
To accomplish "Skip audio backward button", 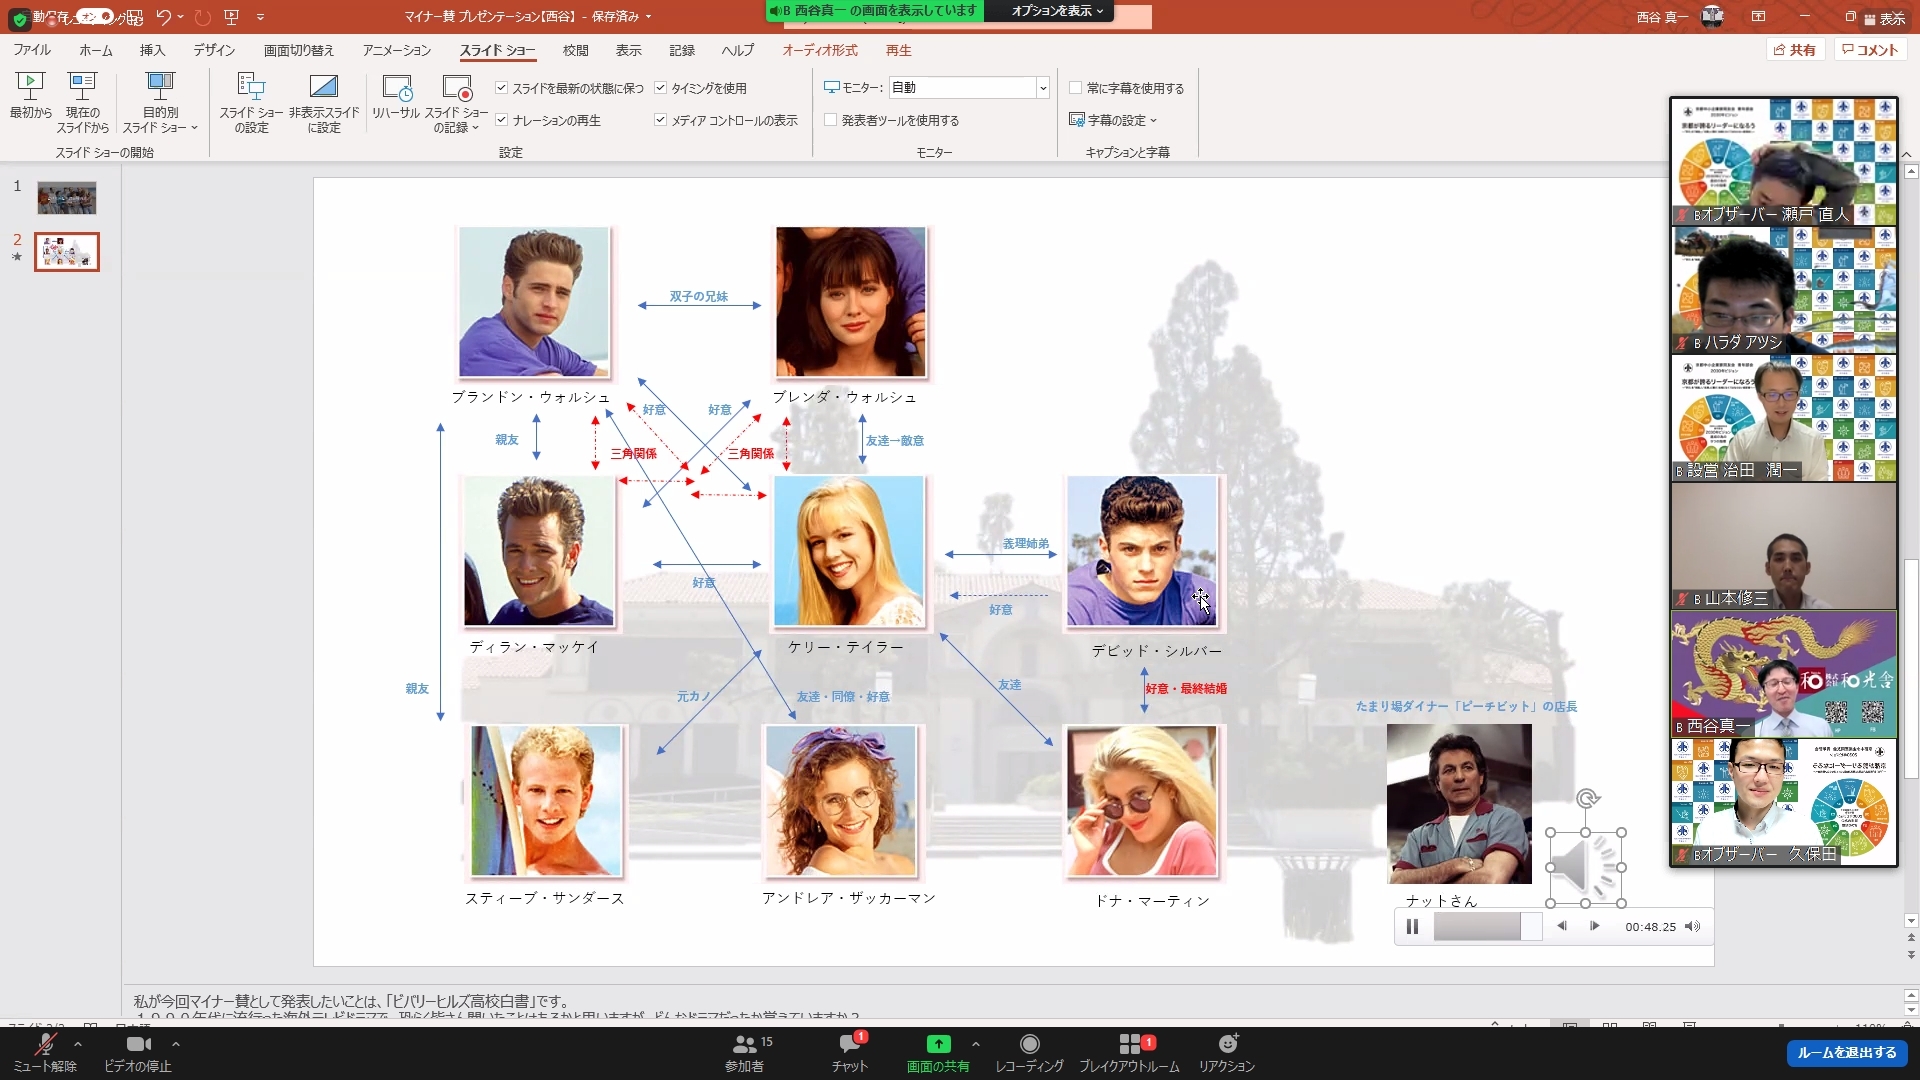I will [1561, 926].
